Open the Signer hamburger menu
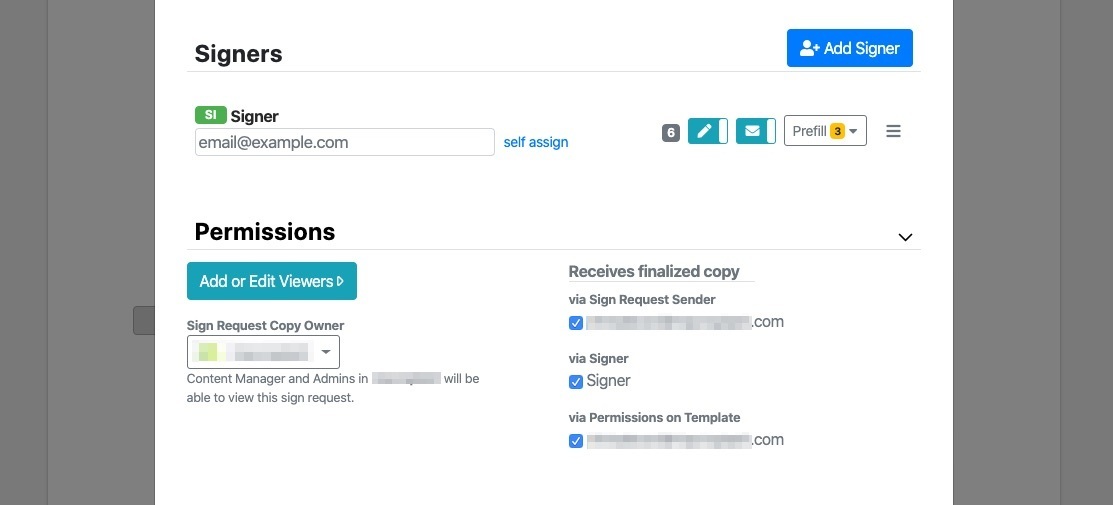The width and height of the screenshot is (1113, 505). (x=894, y=131)
